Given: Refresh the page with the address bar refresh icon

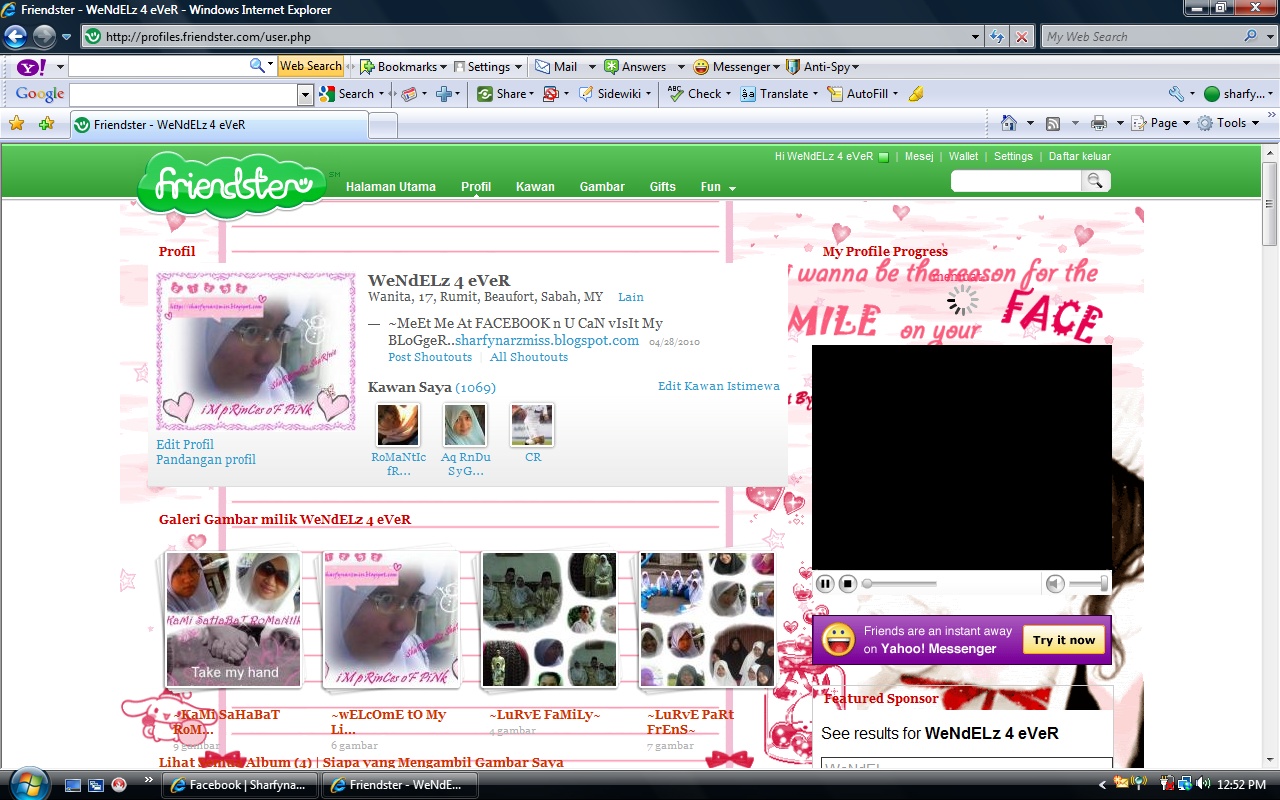Looking at the screenshot, I should click(997, 37).
